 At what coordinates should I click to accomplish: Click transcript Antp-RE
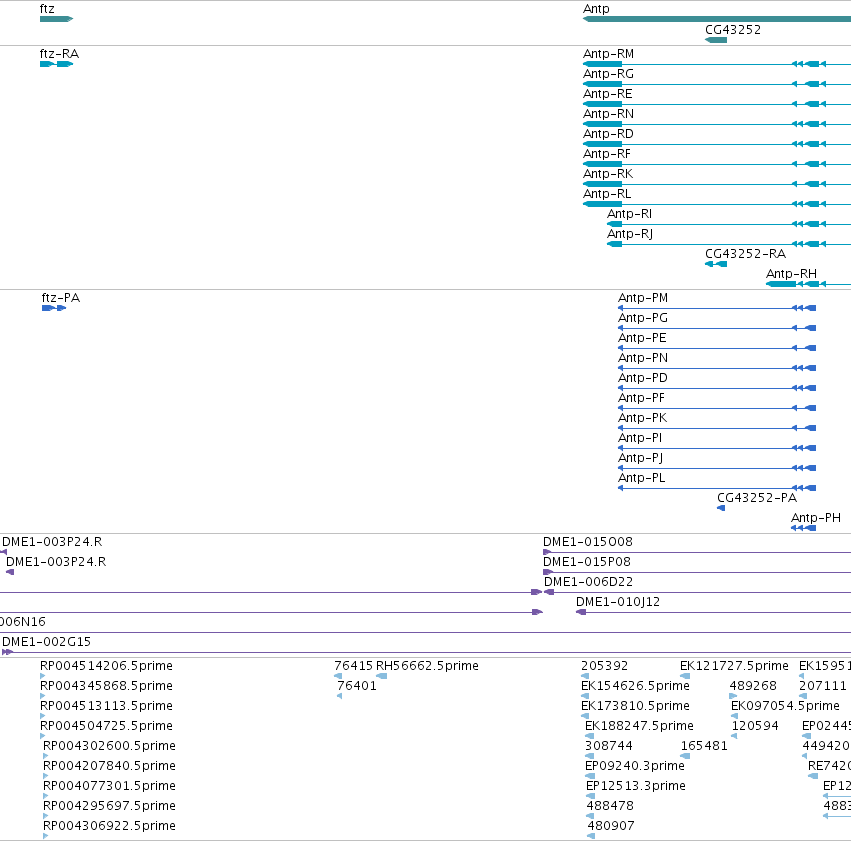tap(608, 94)
